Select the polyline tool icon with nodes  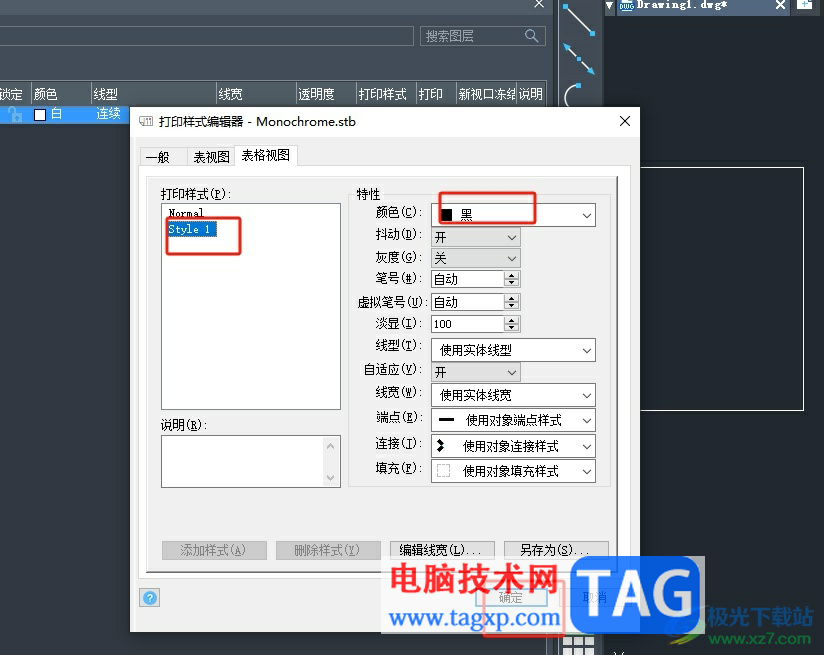(579, 59)
